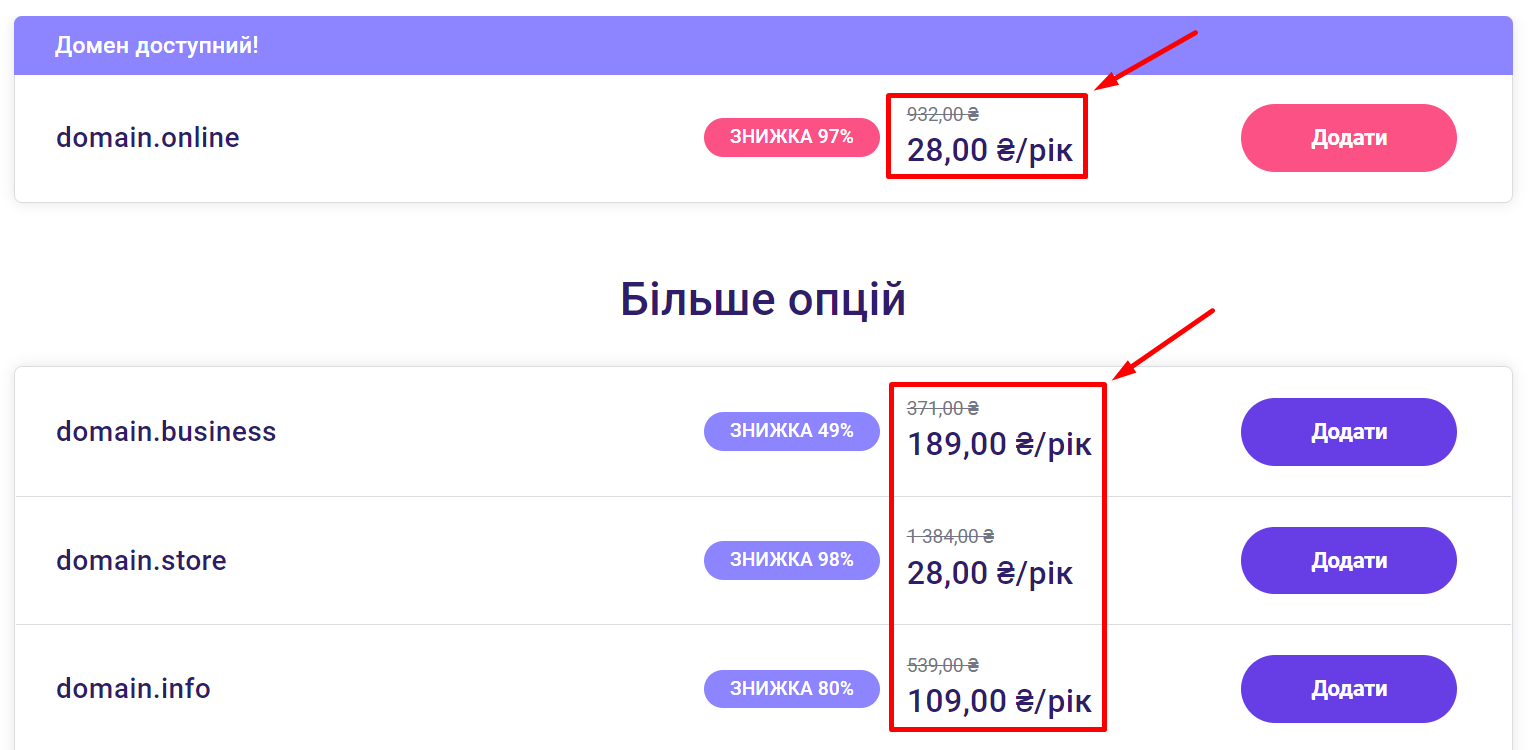Viewport: 1529px width, 750px height.
Task: Click the domain.online name
Action: coord(148,138)
